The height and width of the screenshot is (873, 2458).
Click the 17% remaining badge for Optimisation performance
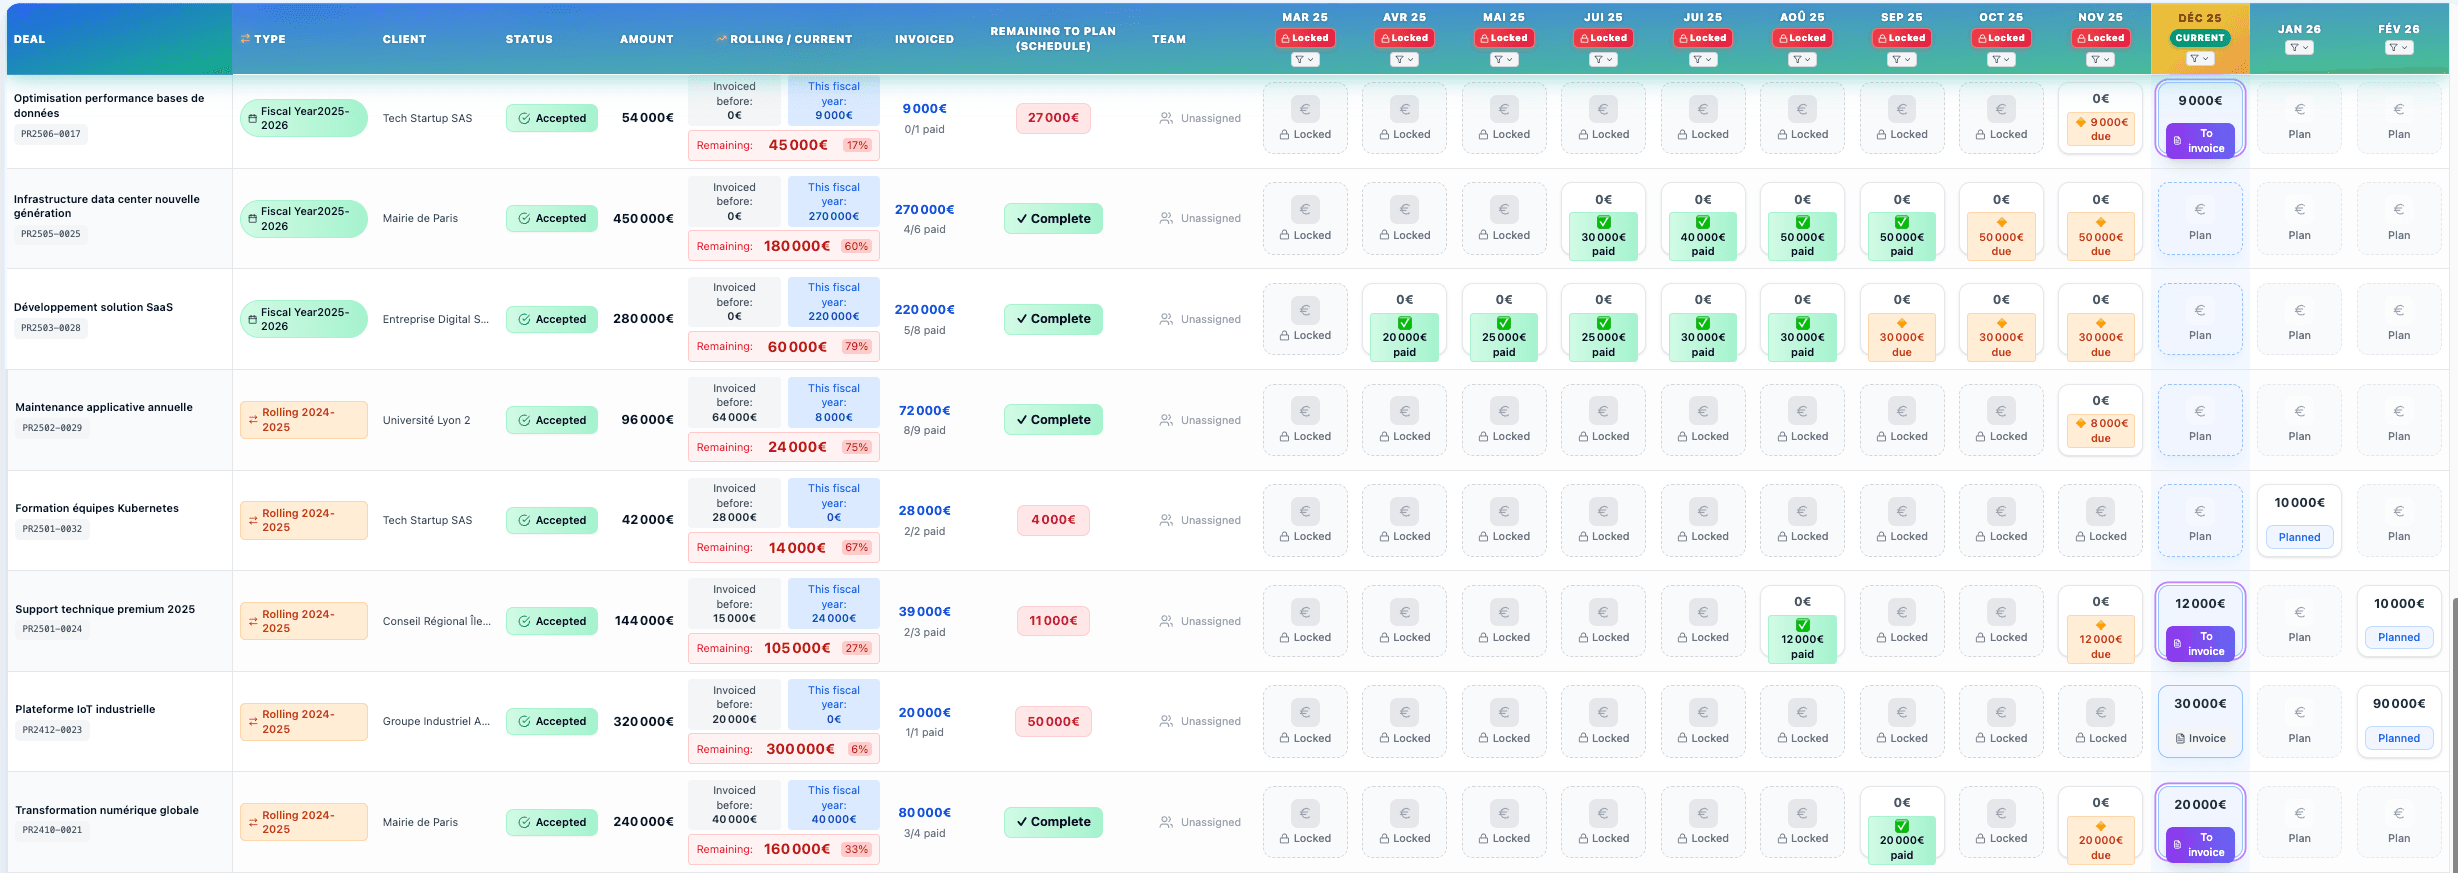[x=857, y=146]
